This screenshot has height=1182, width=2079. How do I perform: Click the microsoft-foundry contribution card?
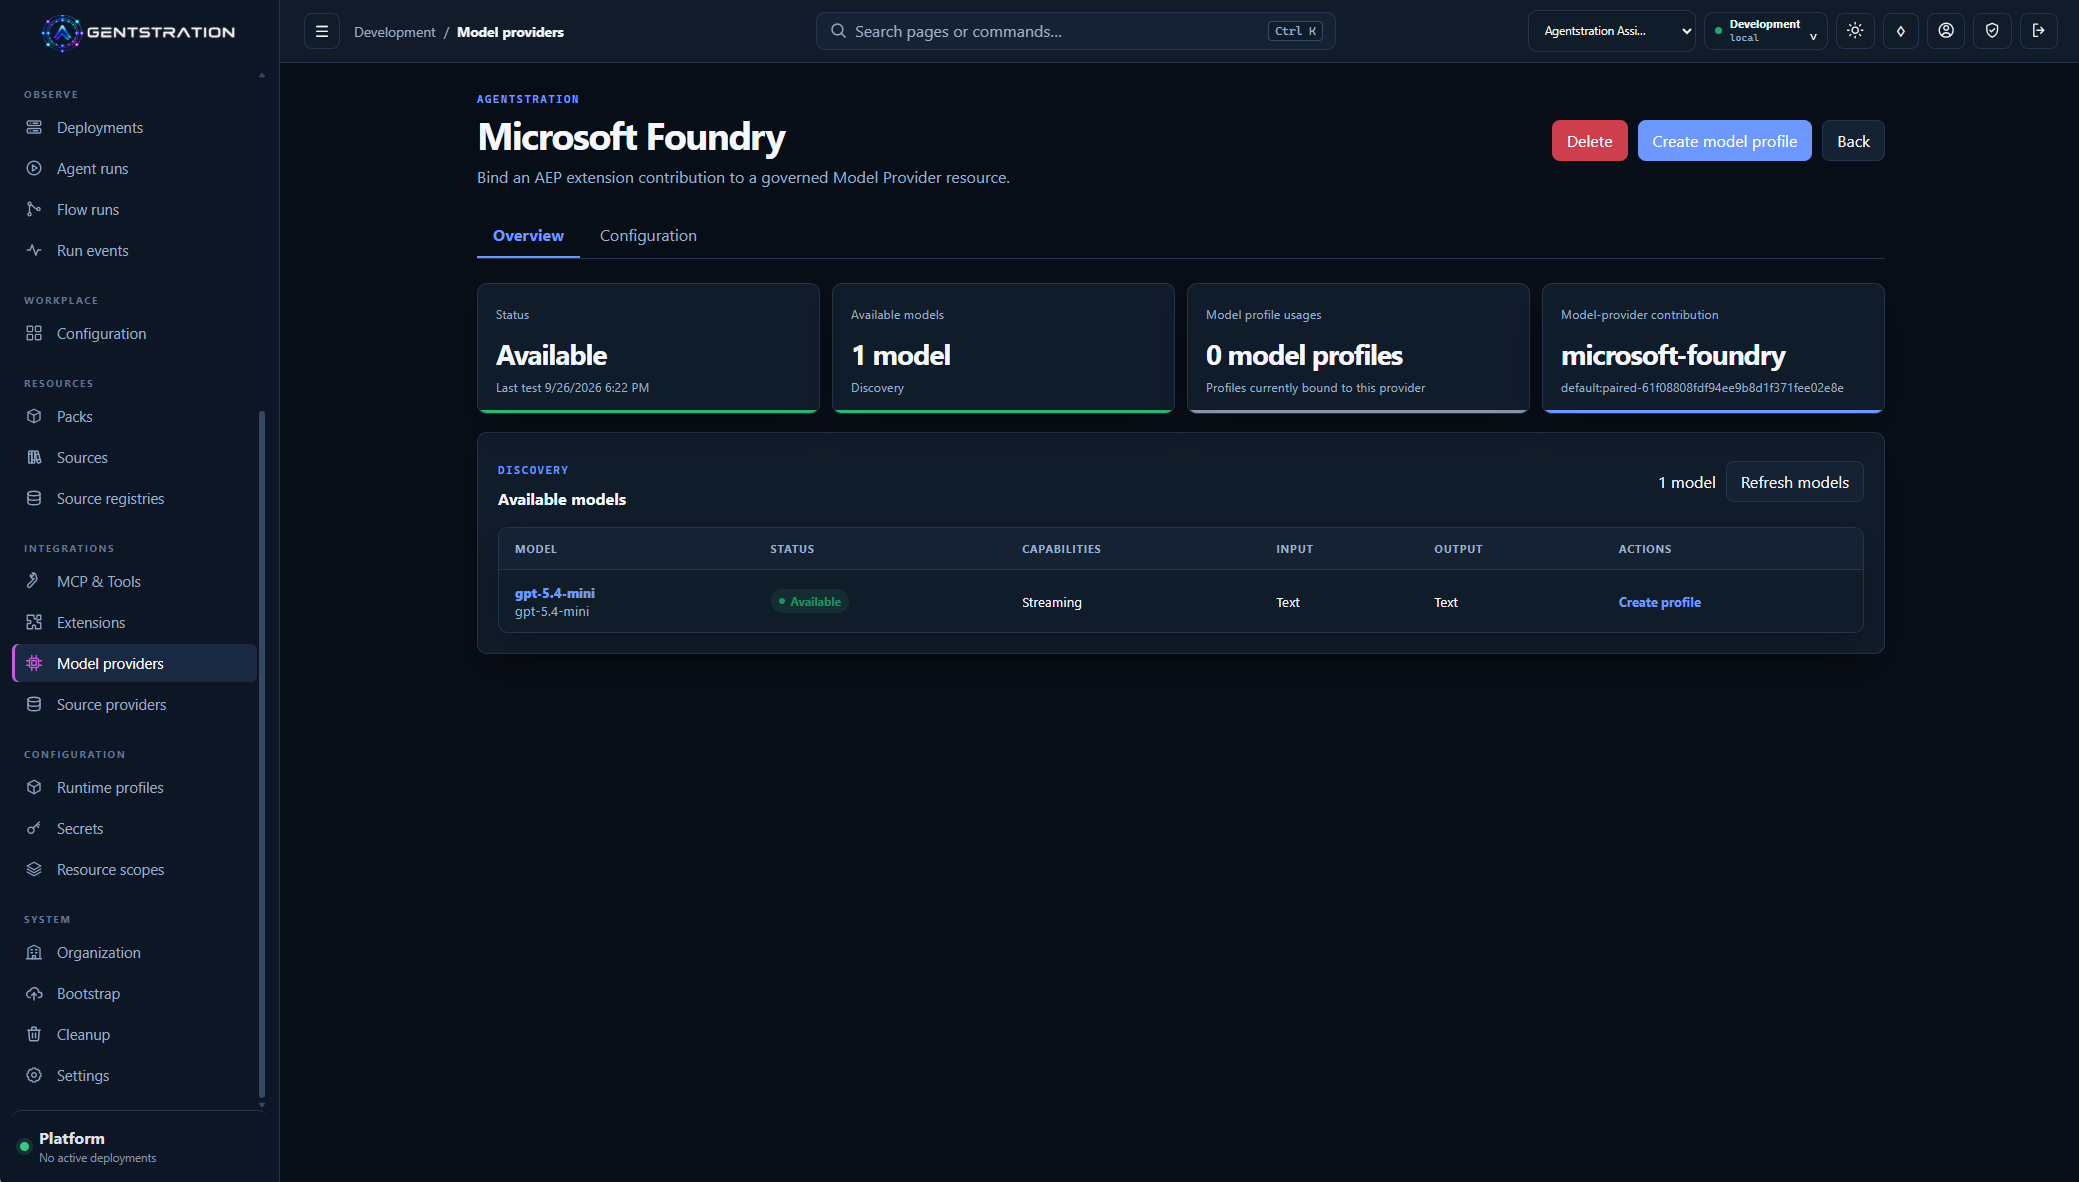point(1713,348)
